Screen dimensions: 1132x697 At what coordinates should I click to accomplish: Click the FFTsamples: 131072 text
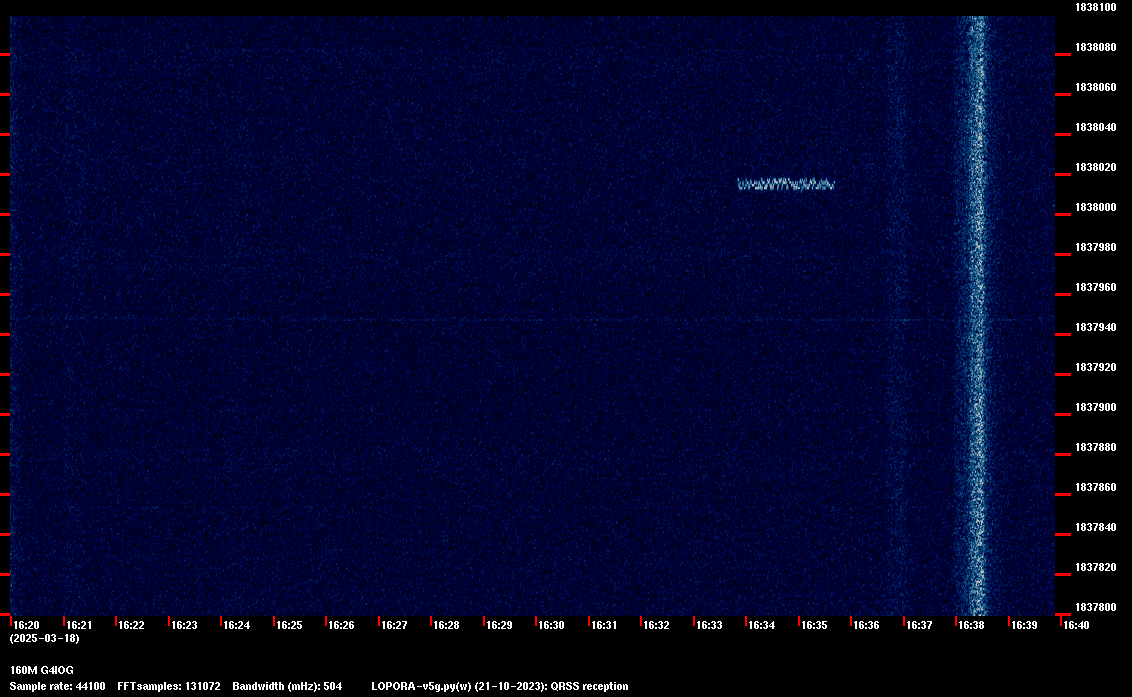coord(169,686)
